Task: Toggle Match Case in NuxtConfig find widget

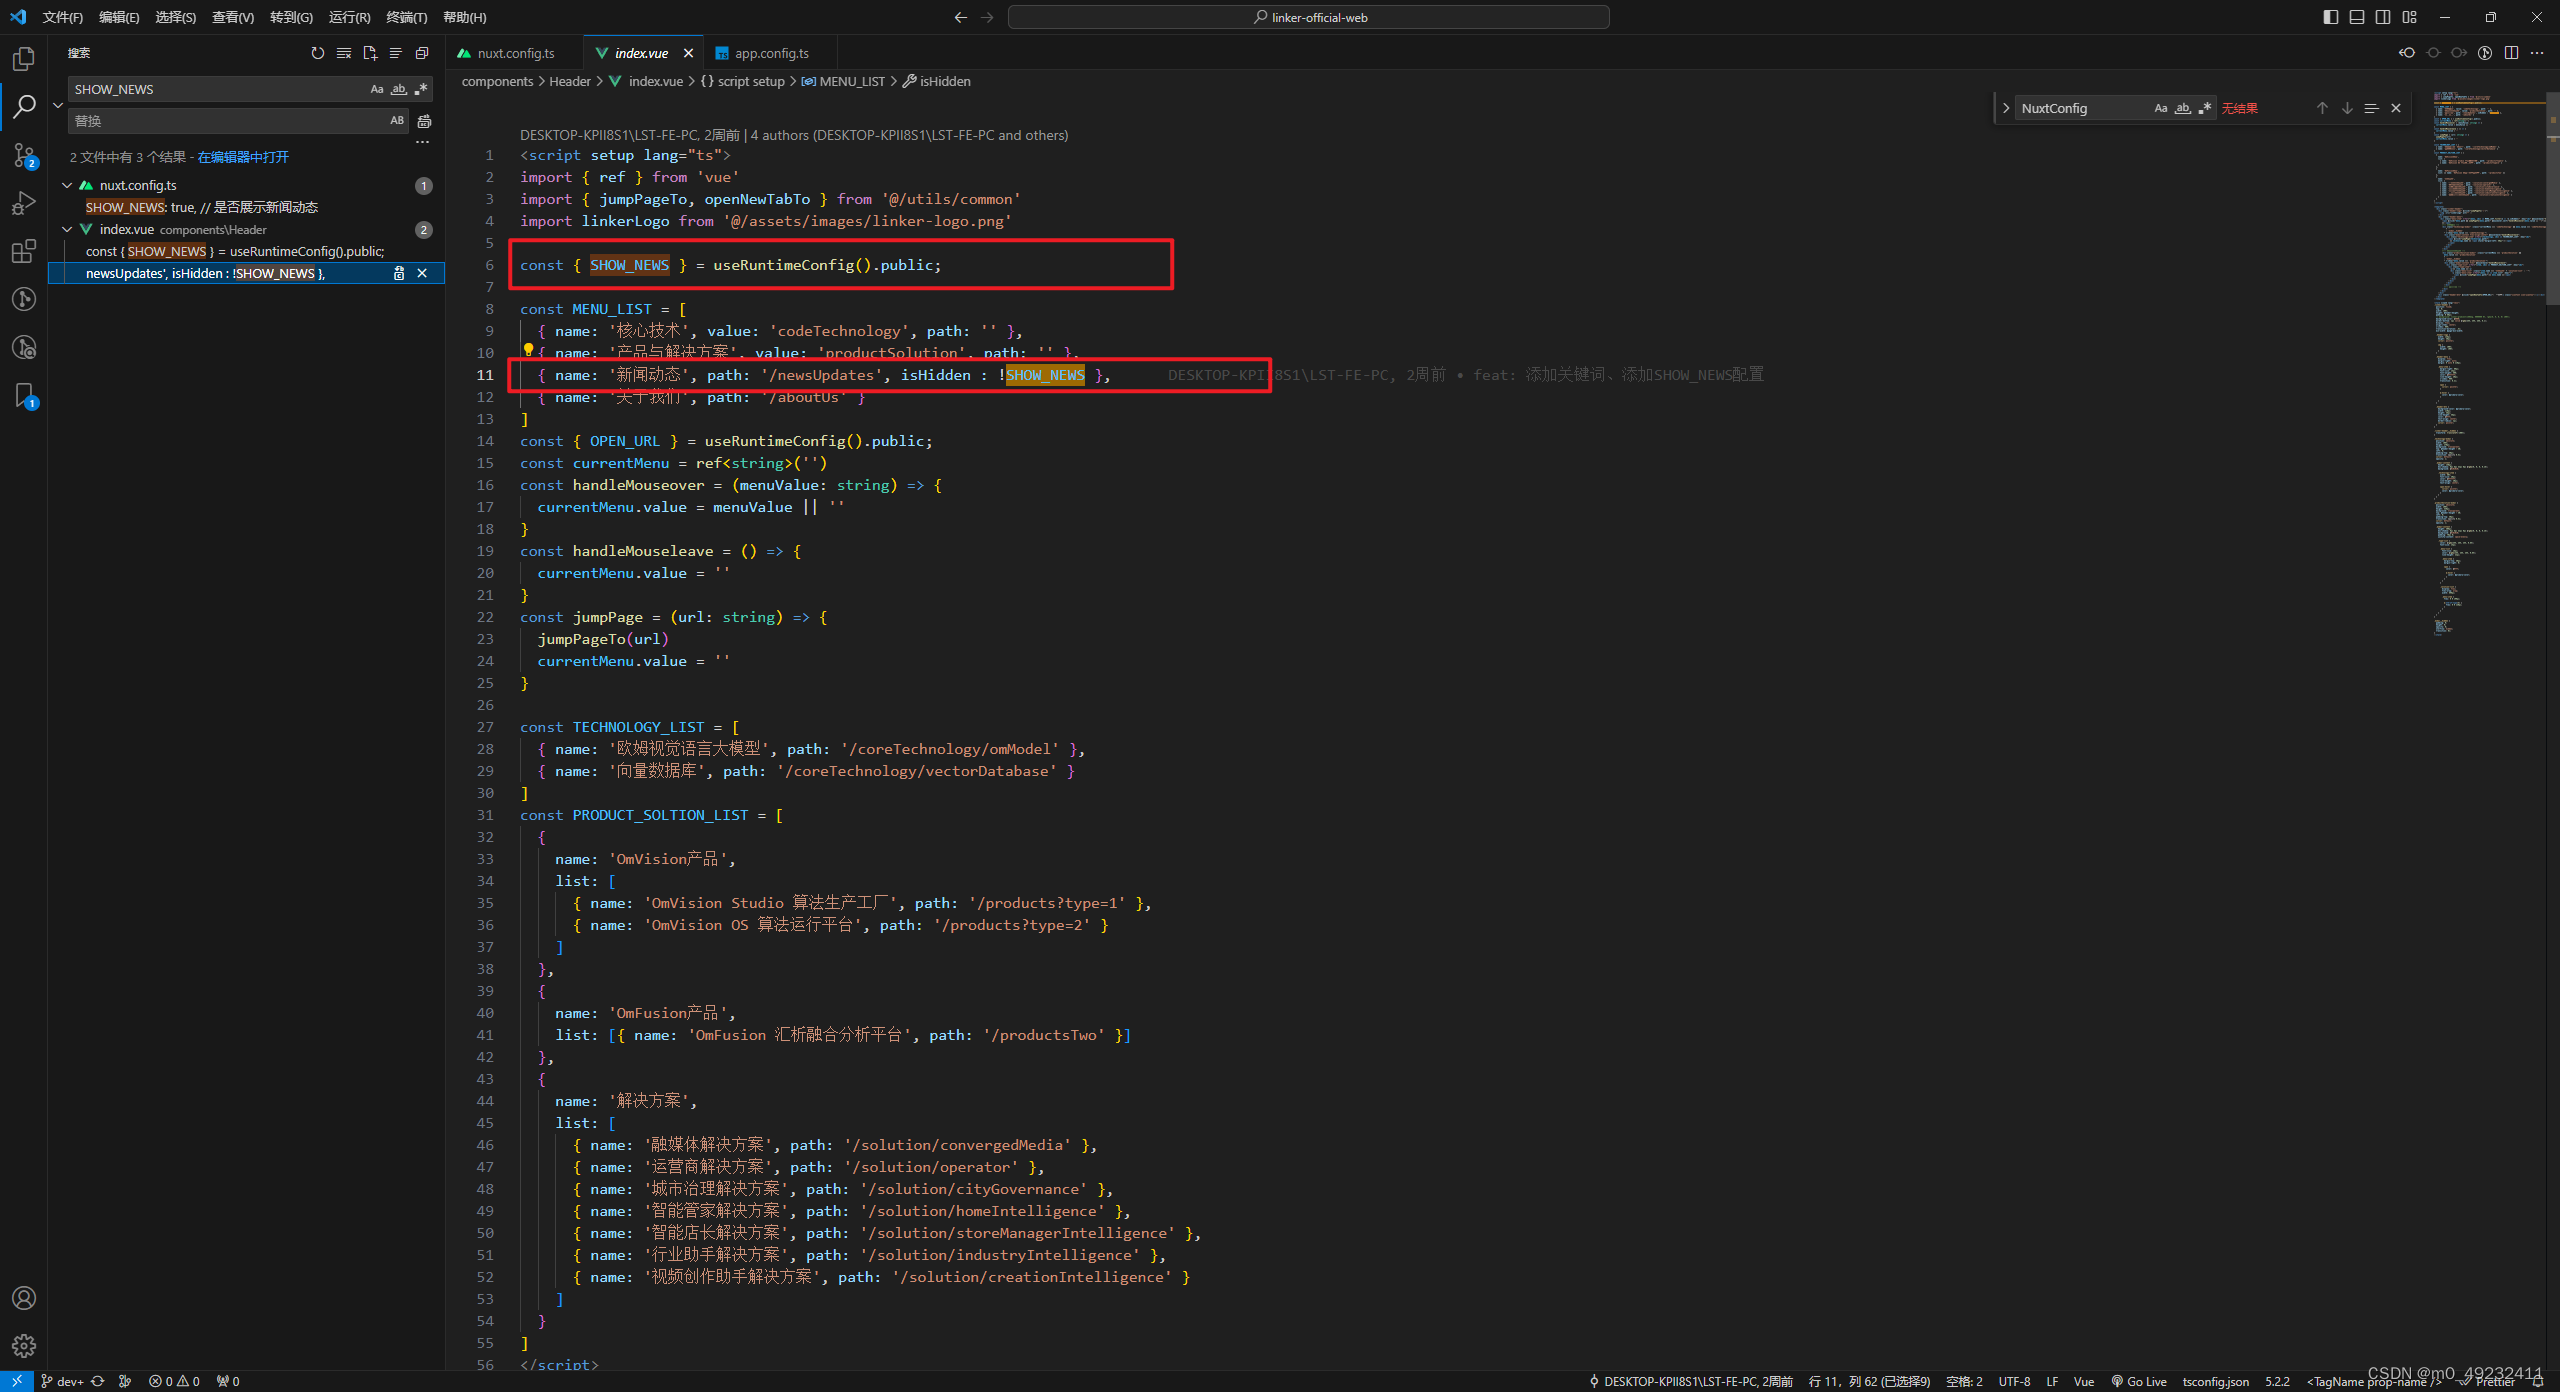Action: coord(2161,108)
